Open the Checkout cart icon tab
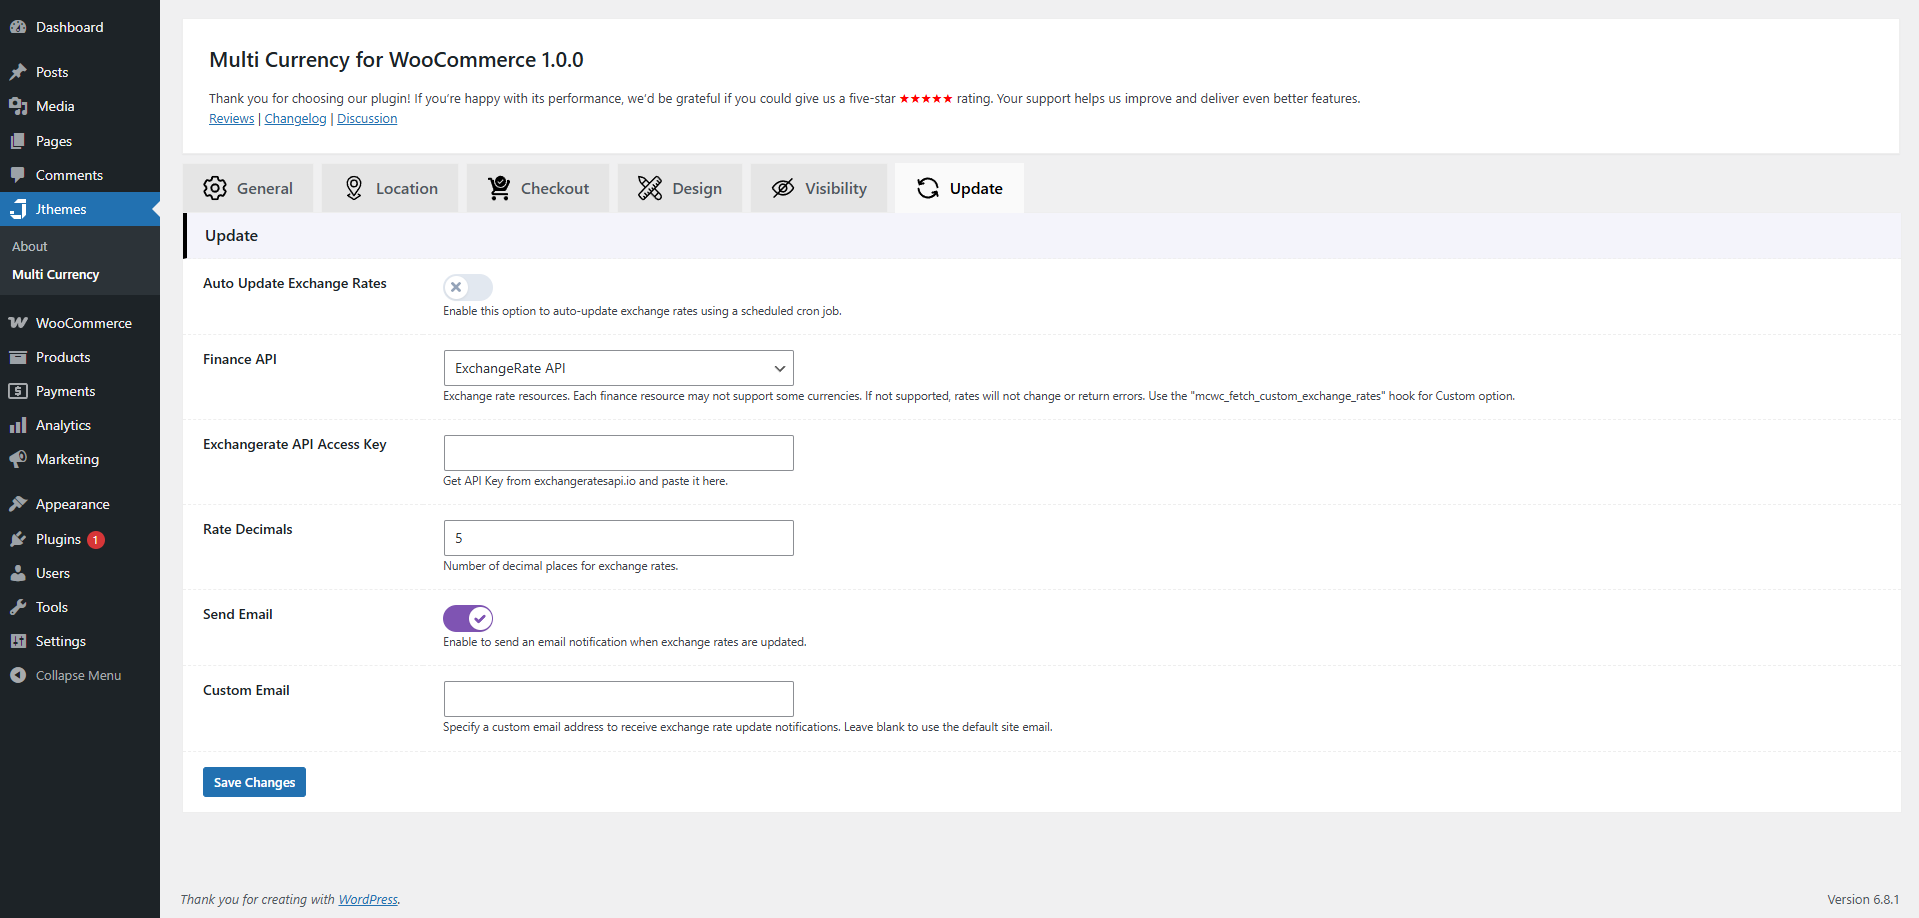This screenshot has height=918, width=1919. coord(500,187)
